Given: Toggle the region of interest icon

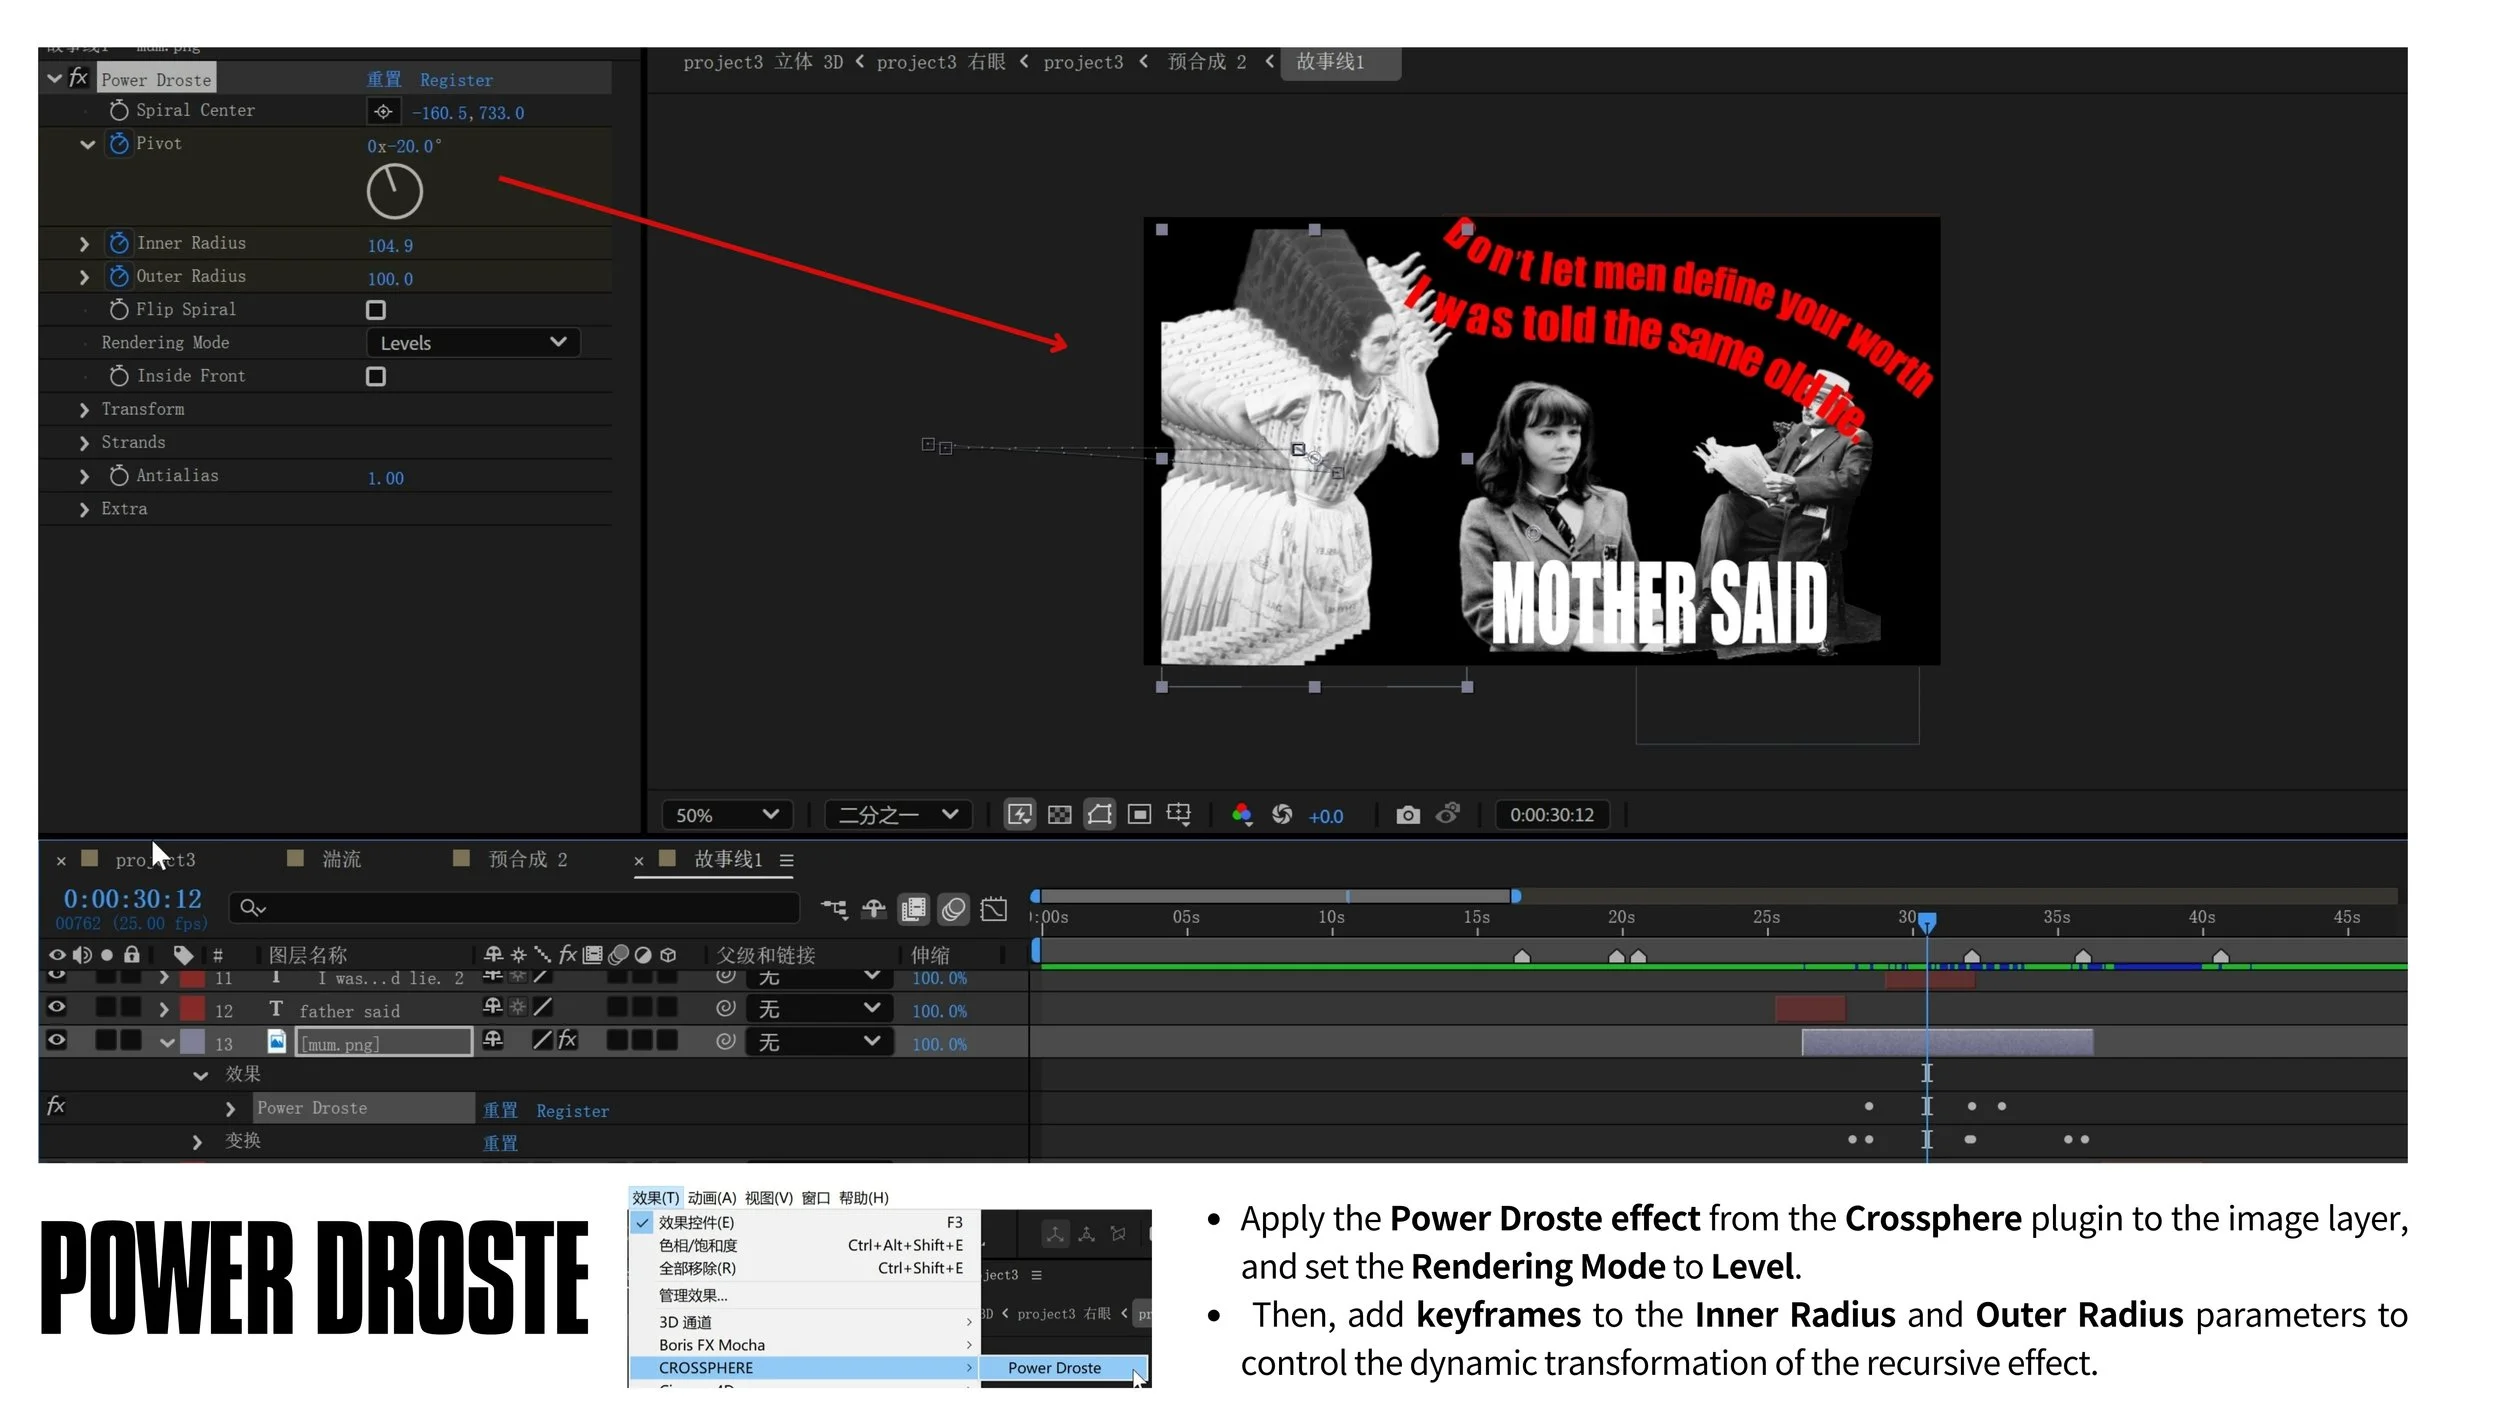Looking at the screenshot, I should tap(1139, 815).
